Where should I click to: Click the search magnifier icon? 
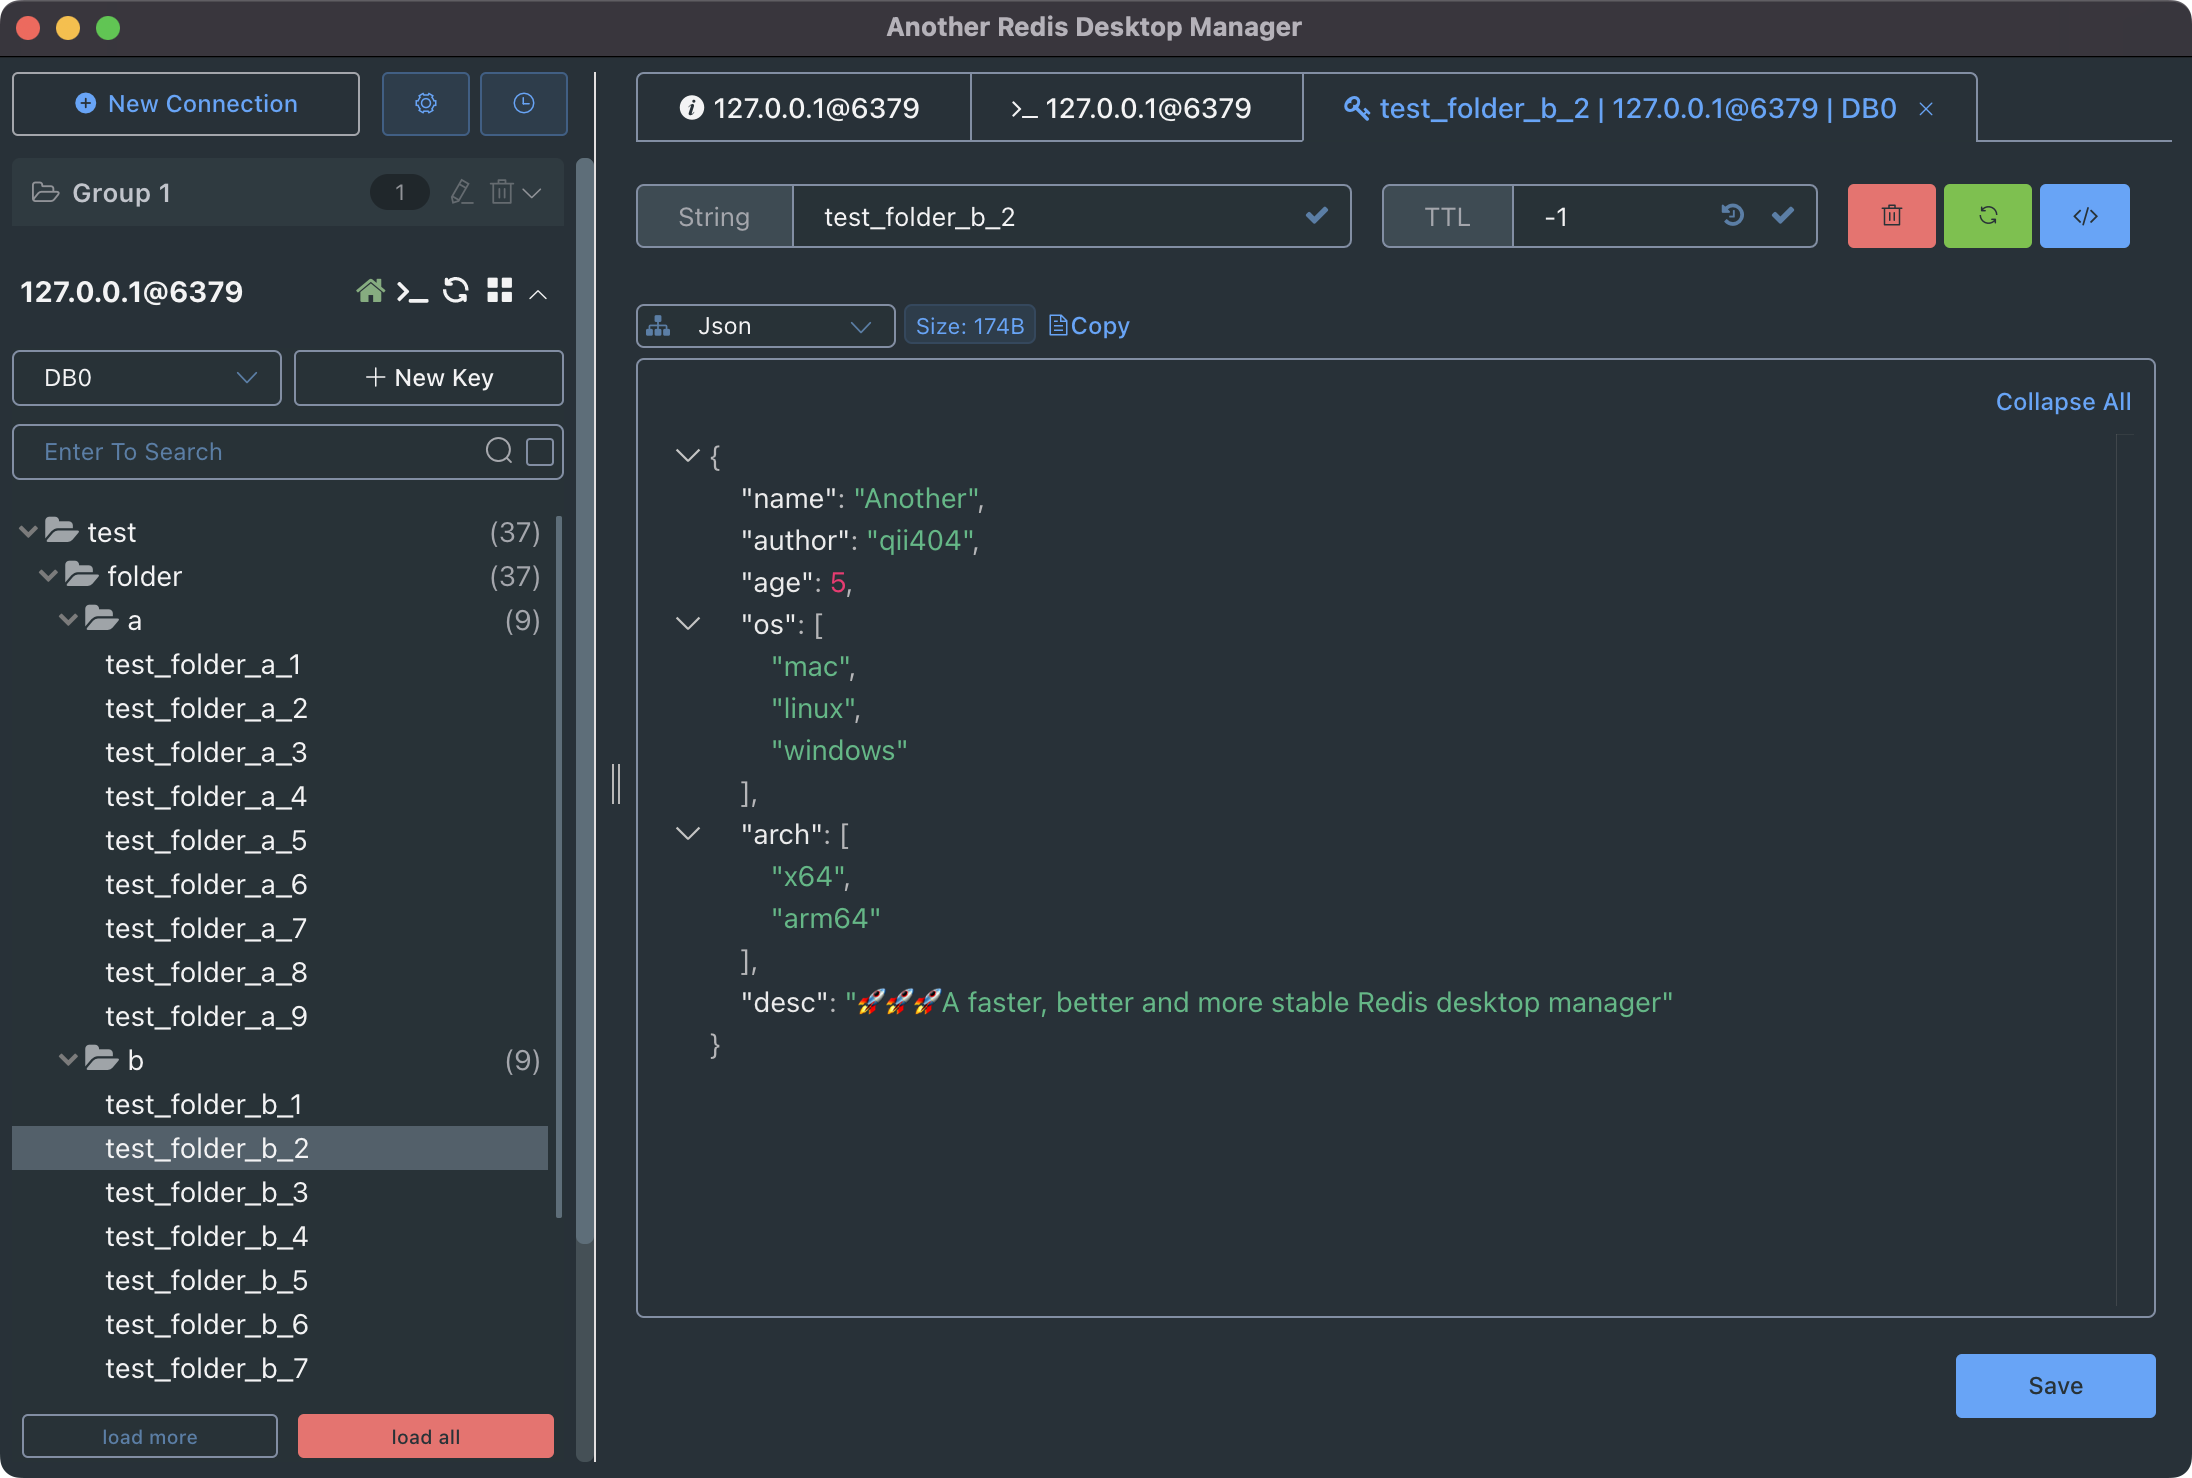(499, 451)
